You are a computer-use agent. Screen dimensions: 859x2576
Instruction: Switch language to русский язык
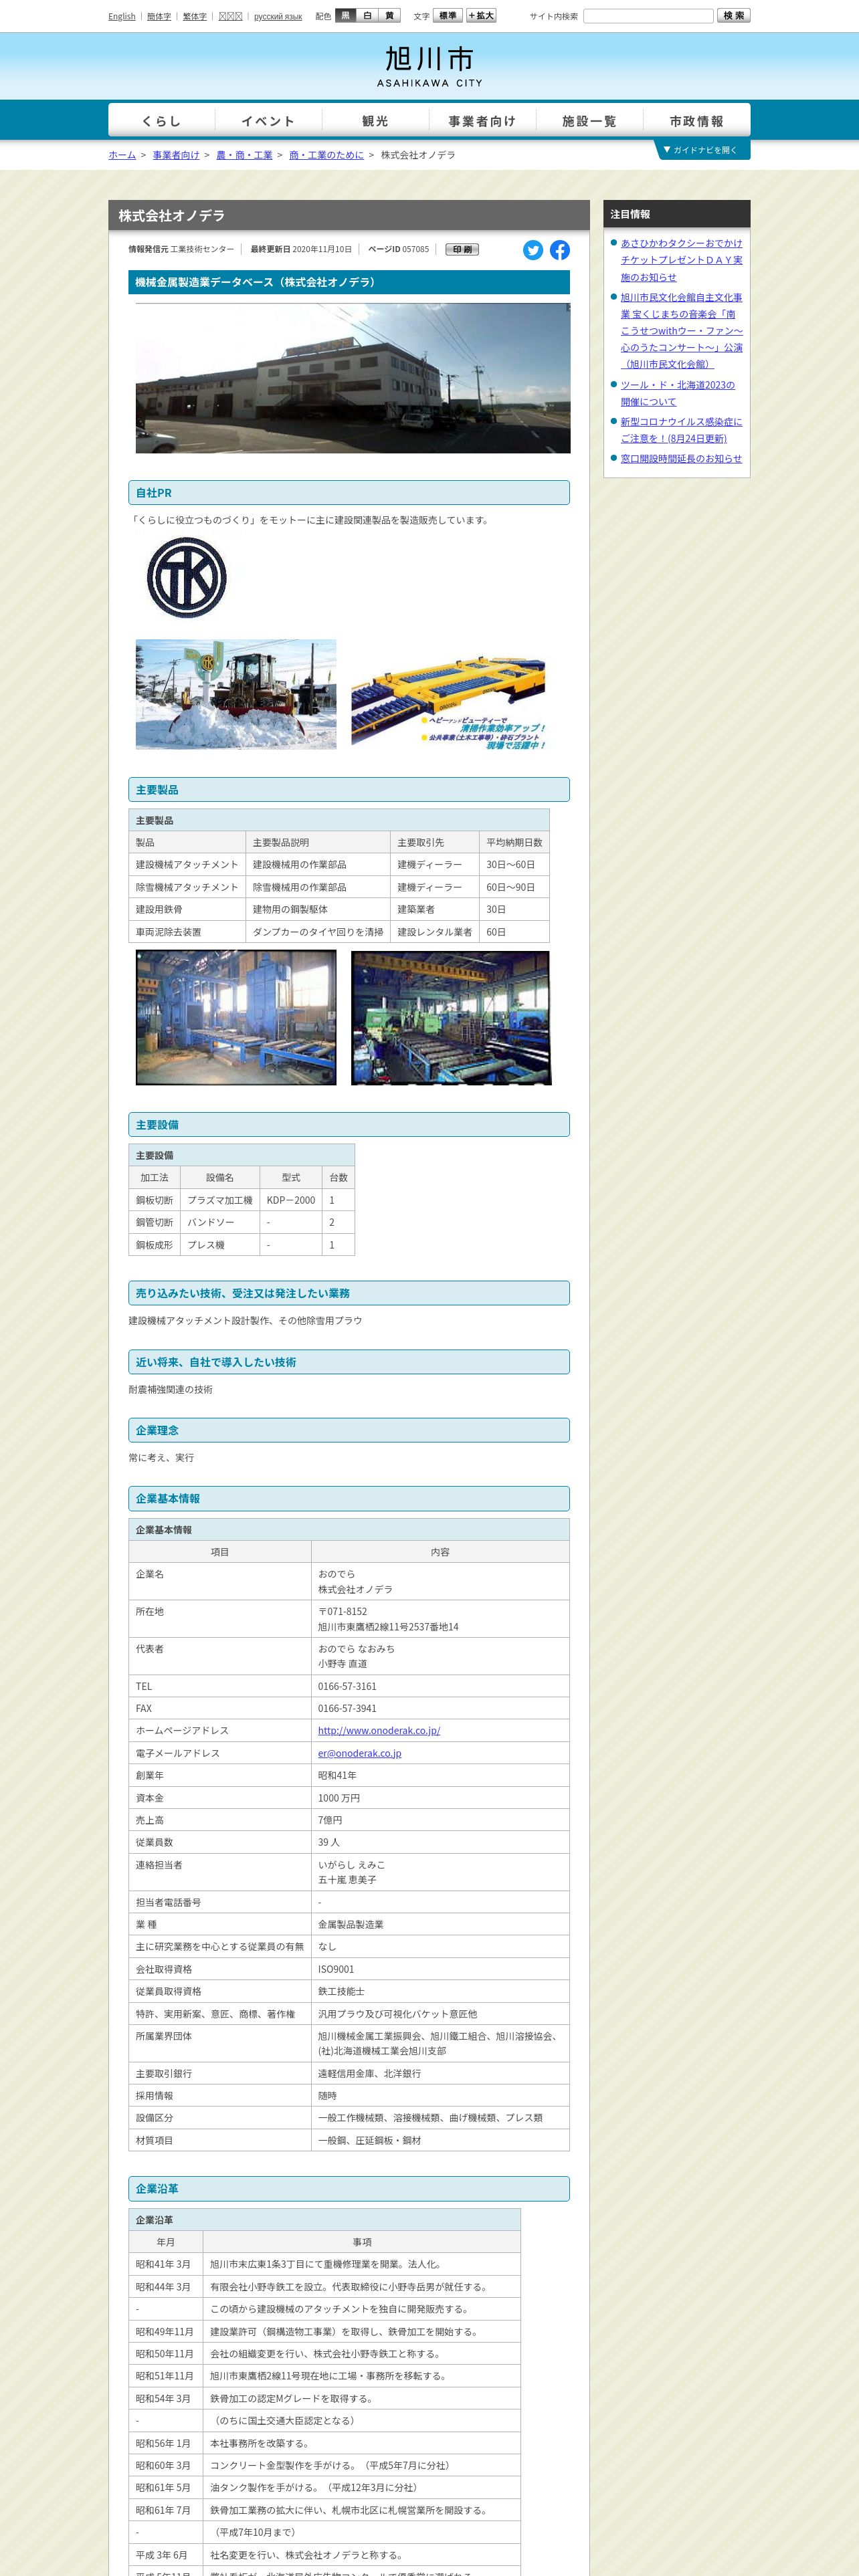[278, 17]
